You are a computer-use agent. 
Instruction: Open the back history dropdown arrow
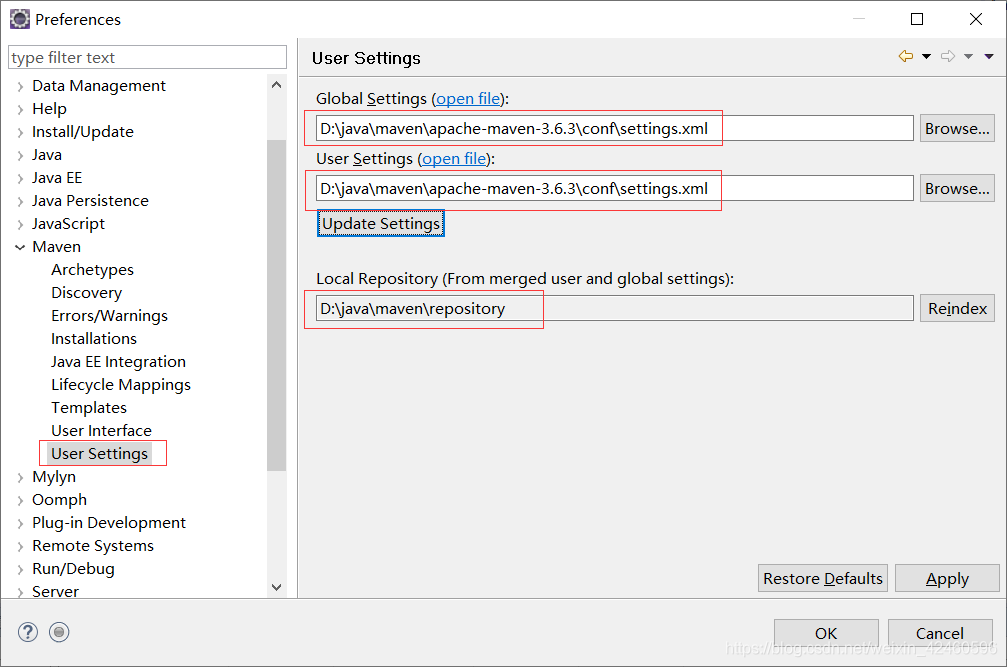926,57
